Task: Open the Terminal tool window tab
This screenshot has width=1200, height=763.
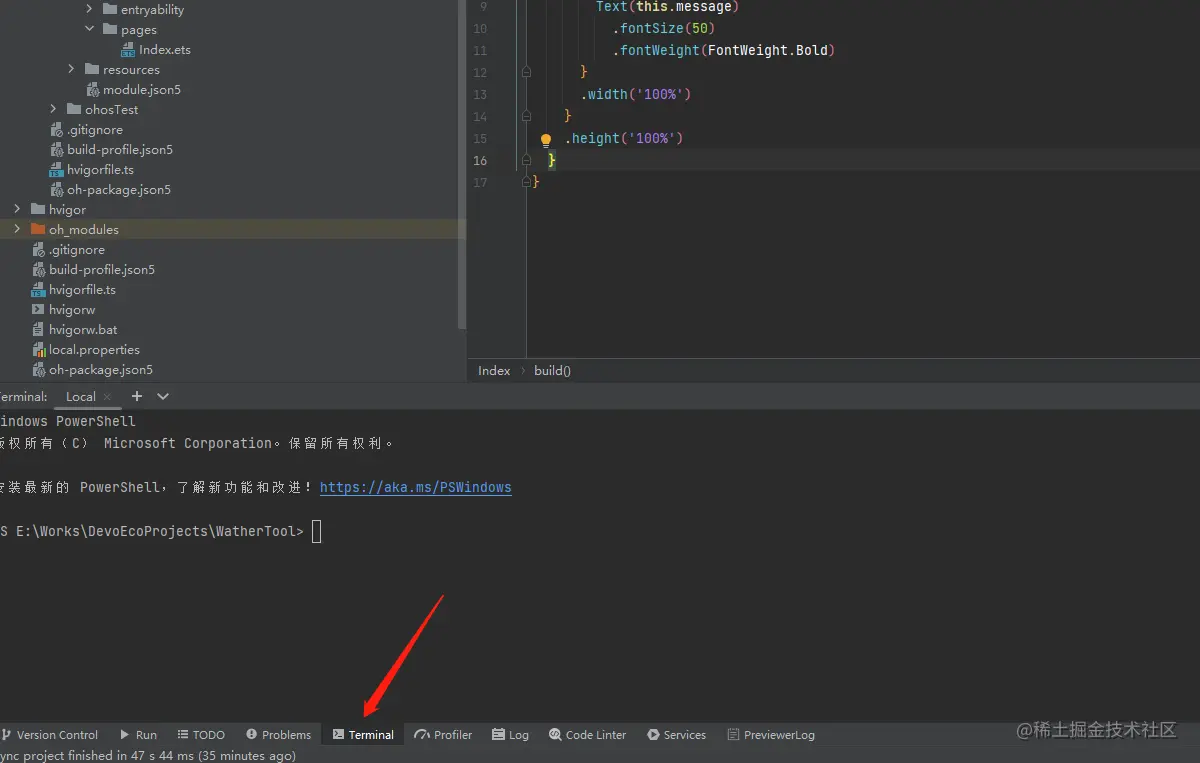Action: (x=363, y=734)
